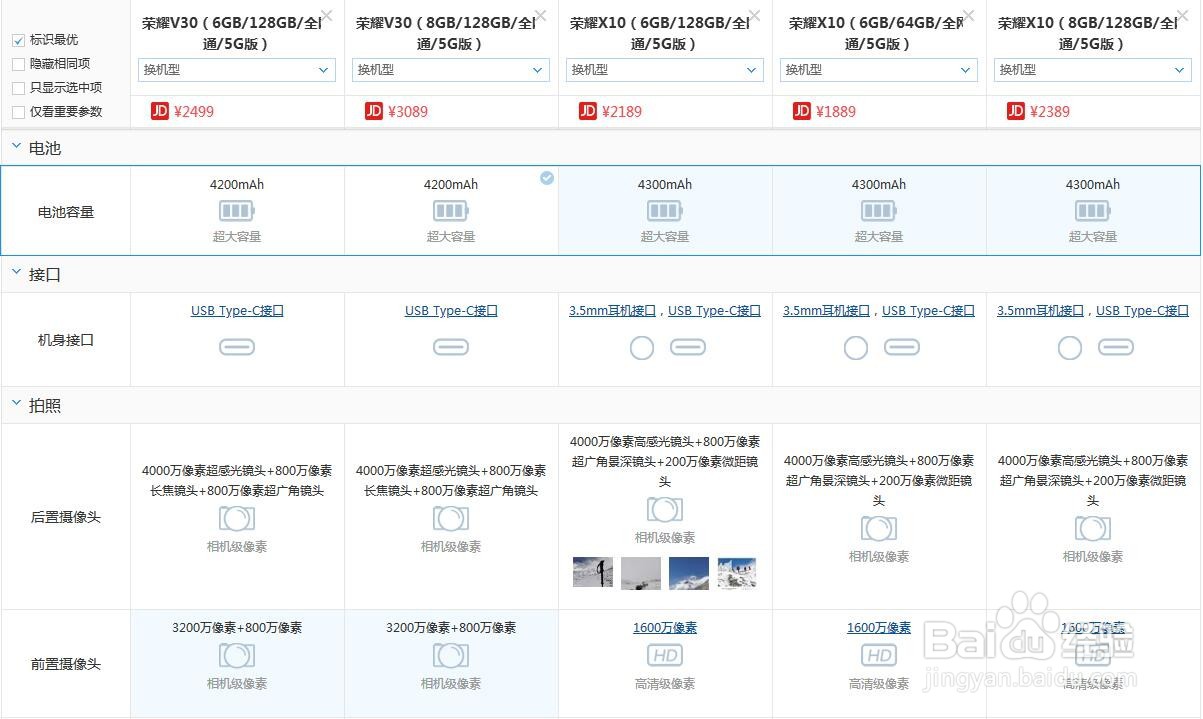The width and height of the screenshot is (1203, 719).
Task: Click headphone jack circle icon, 荣耀X10 6GB/128GB
Action: pos(642,348)
